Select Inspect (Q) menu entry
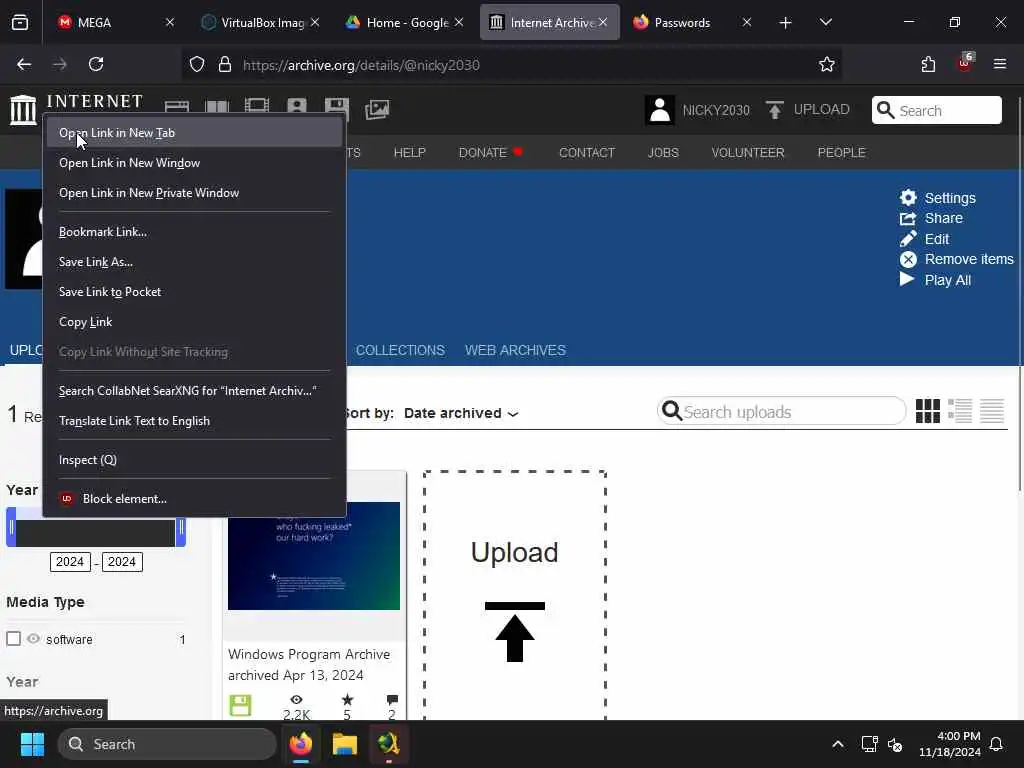The height and width of the screenshot is (768, 1024). [194, 460]
